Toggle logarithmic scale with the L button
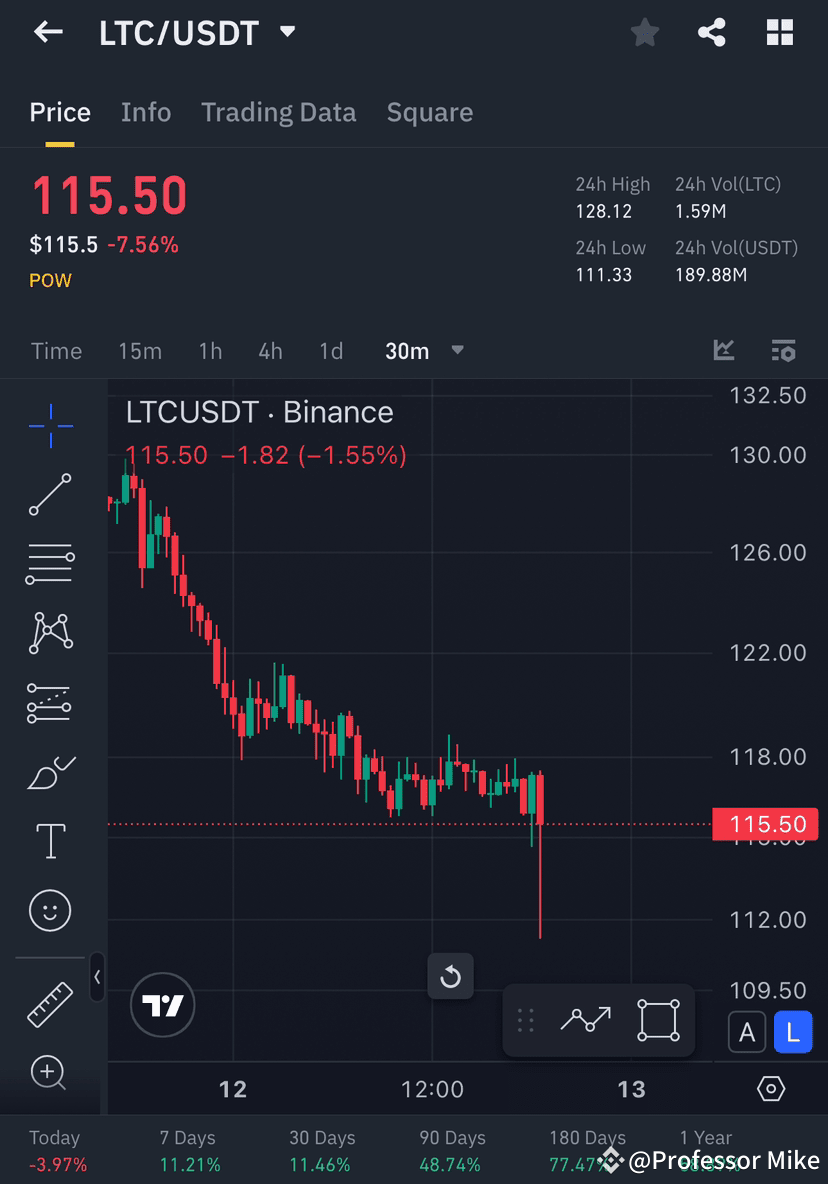Viewport: 828px width, 1184px height. tap(793, 1032)
